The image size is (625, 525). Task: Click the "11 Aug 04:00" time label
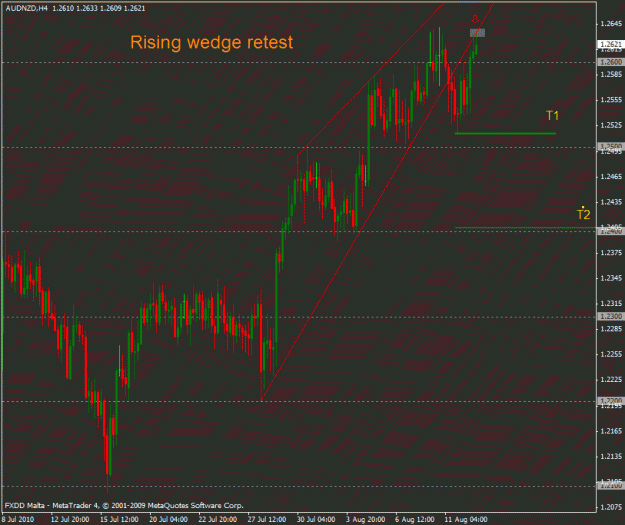click(466, 519)
